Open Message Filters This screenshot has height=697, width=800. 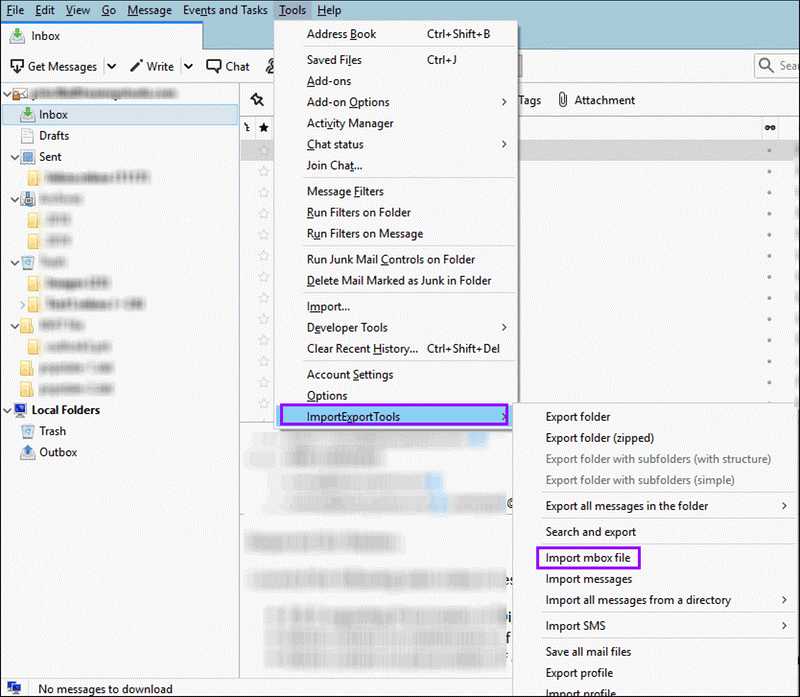[x=398, y=191]
